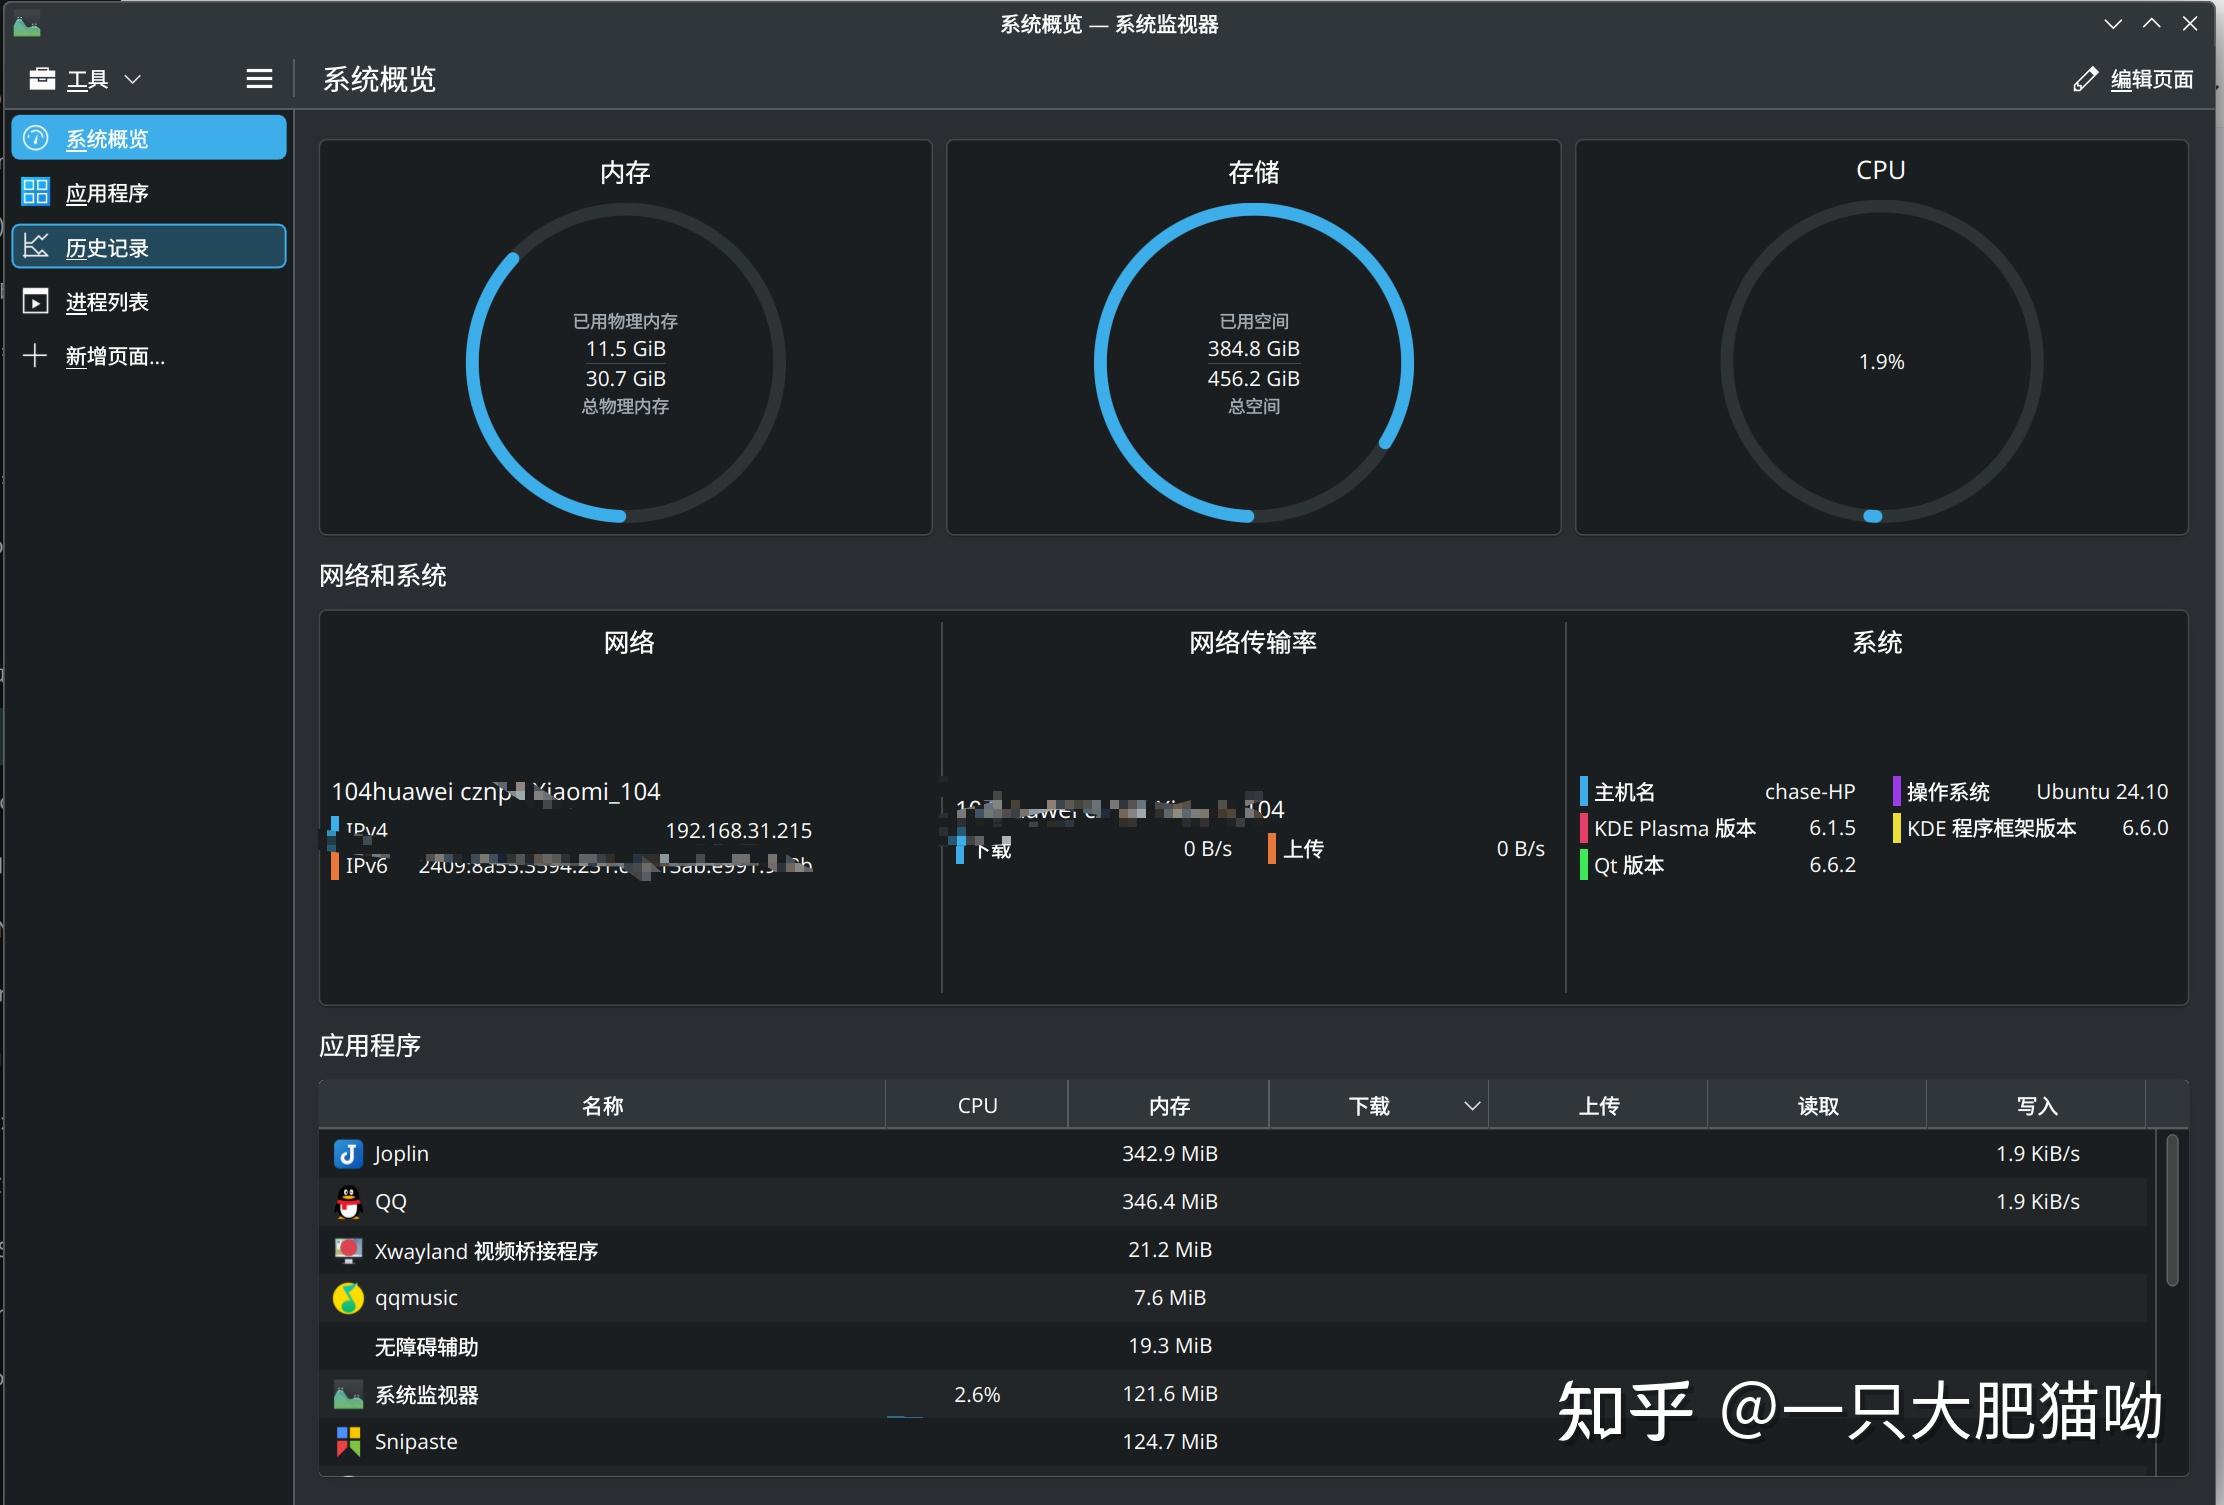The height and width of the screenshot is (1505, 2224).
Task: Click the qqmusic app icon
Action: tap(348, 1297)
